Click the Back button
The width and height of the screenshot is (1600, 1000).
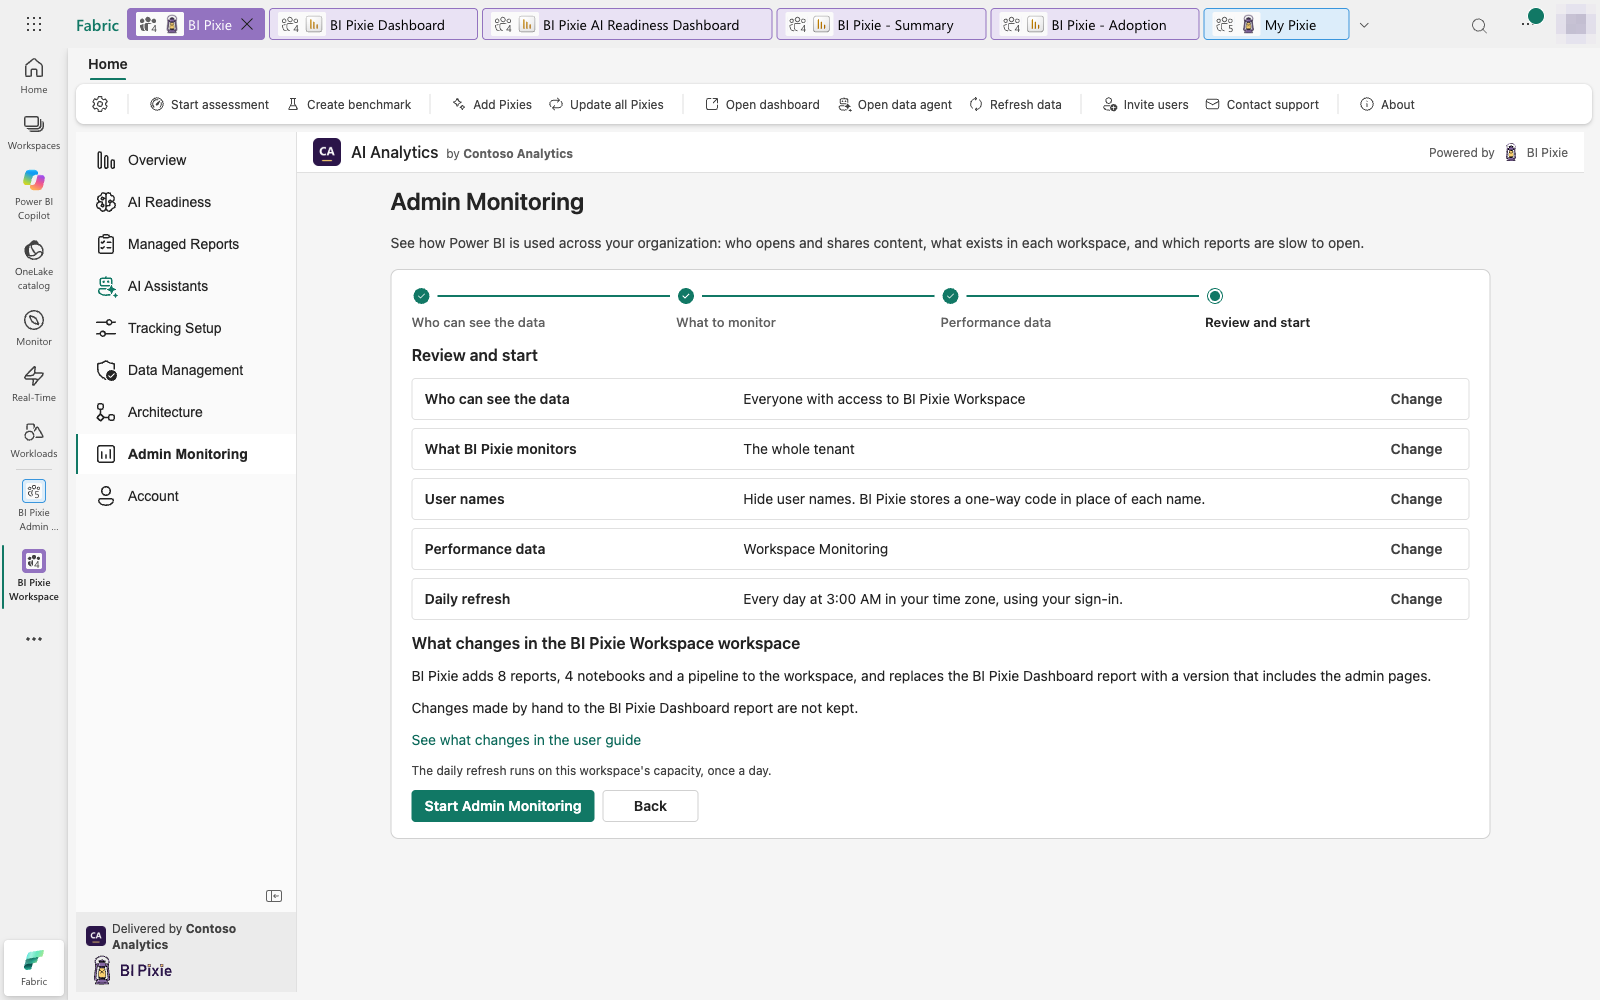click(x=650, y=806)
